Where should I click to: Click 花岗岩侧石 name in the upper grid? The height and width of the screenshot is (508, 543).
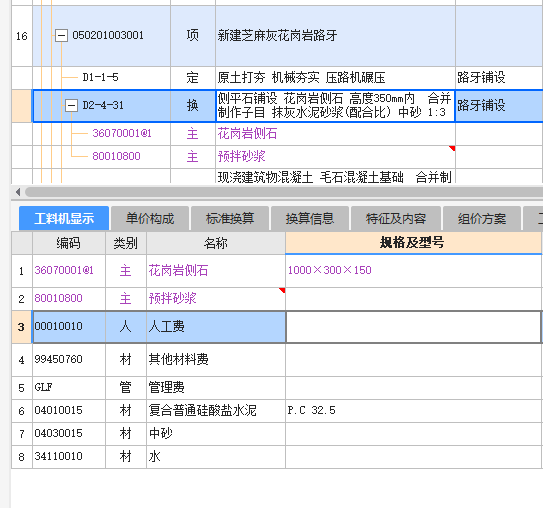pyautogui.click(x=247, y=134)
